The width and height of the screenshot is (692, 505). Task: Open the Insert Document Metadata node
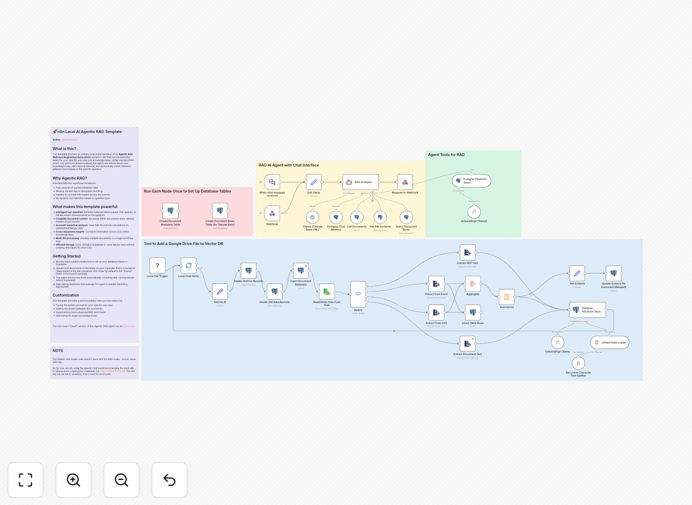[301, 271]
